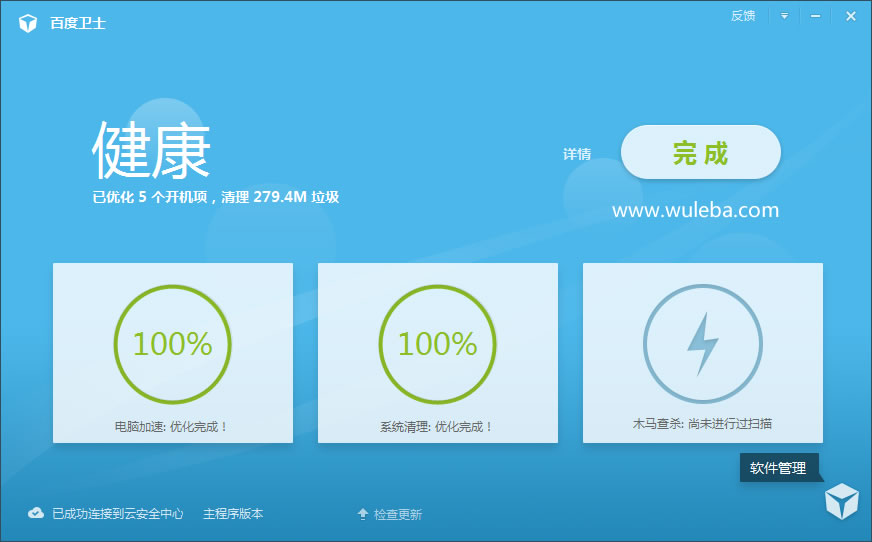Click the 完成 button

(701, 152)
